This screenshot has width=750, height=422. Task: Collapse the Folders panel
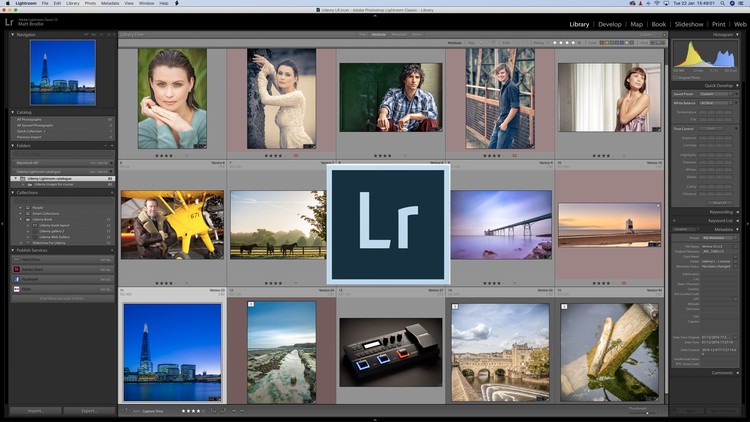point(12,145)
